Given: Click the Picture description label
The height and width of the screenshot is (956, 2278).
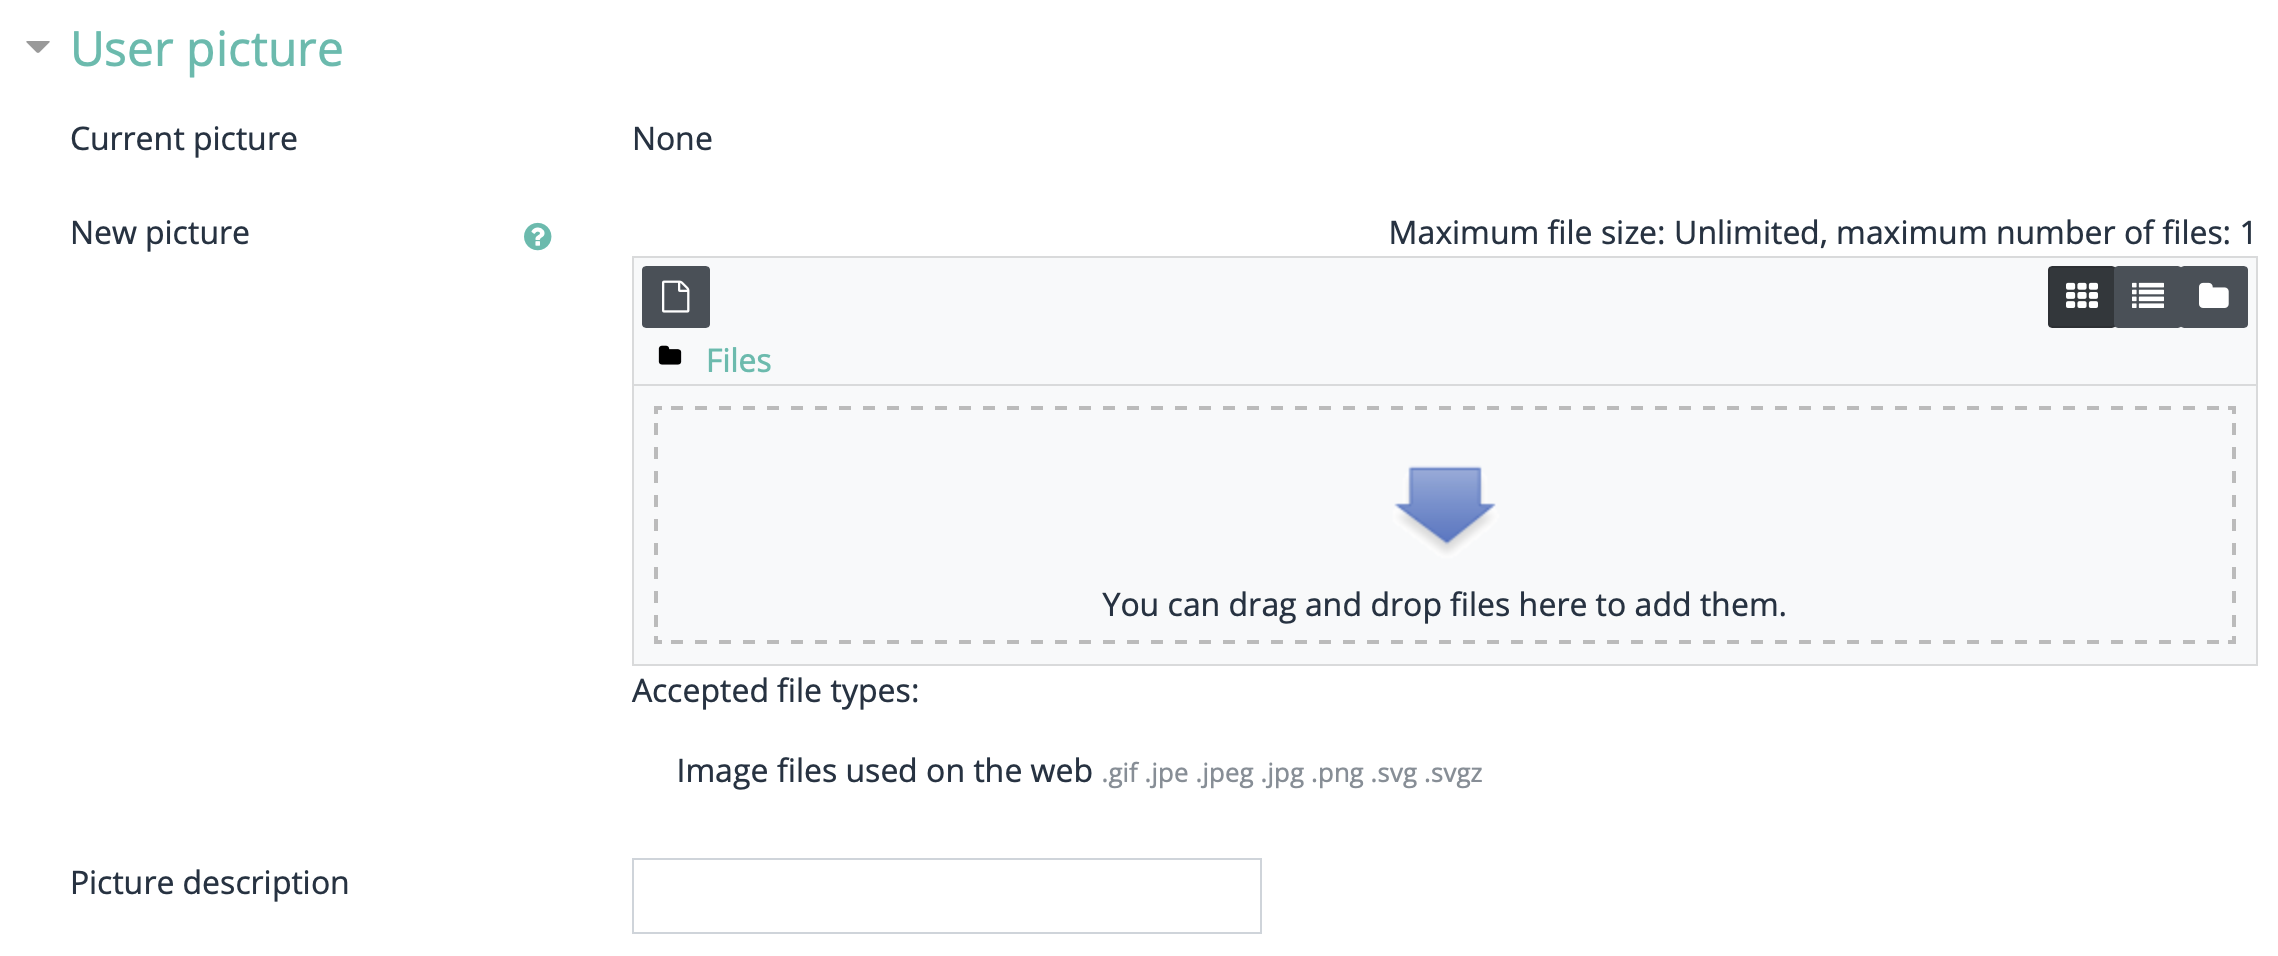Looking at the screenshot, I should click(209, 883).
